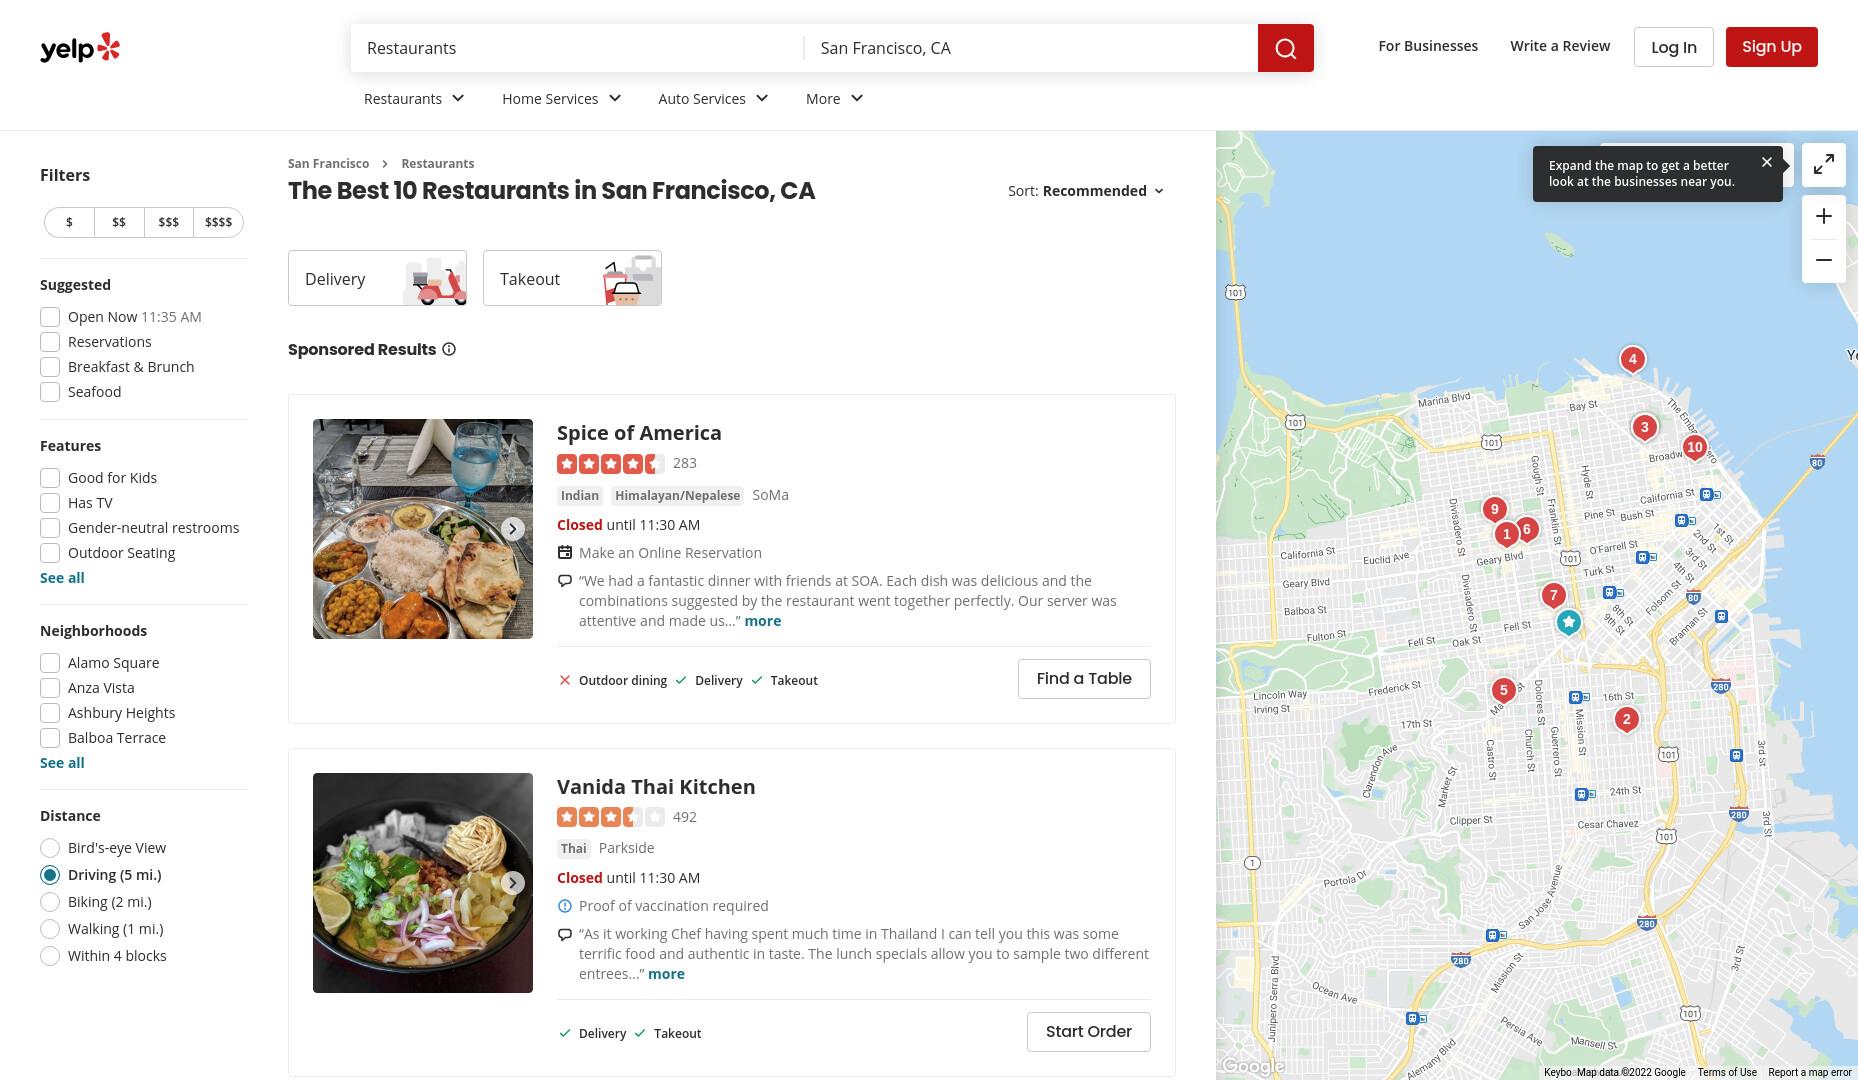Show next photo for Spice of America
1858x1080 pixels.
(512, 529)
